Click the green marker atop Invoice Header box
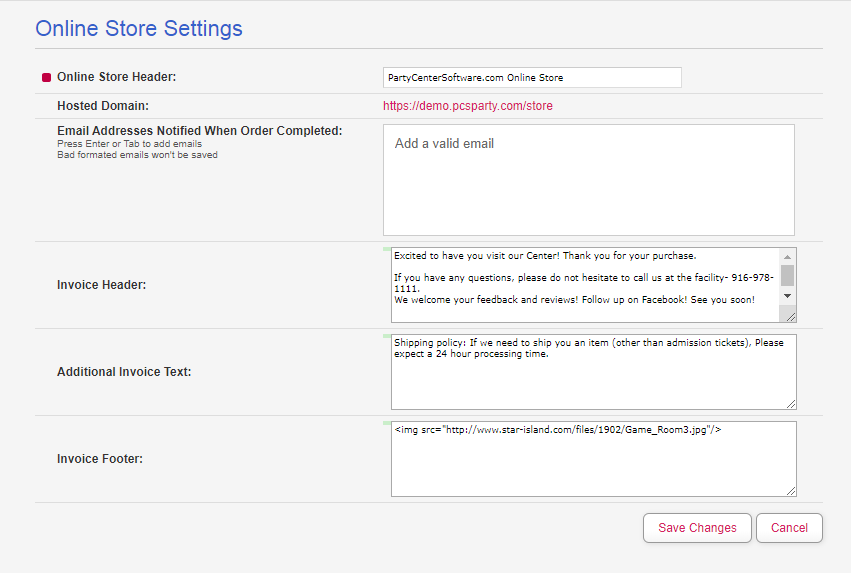Image resolution: width=851 pixels, height=573 pixels. coord(386,249)
